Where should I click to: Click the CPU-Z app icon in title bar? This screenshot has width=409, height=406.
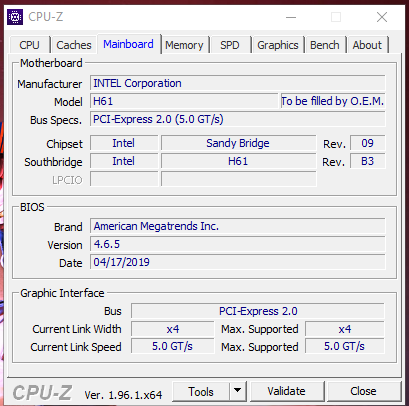(x=15, y=17)
